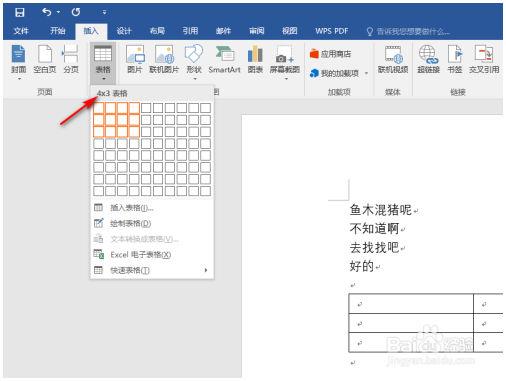Click the document text 鱼木混猪呢
The image size is (506, 381).
pyautogui.click(x=381, y=210)
